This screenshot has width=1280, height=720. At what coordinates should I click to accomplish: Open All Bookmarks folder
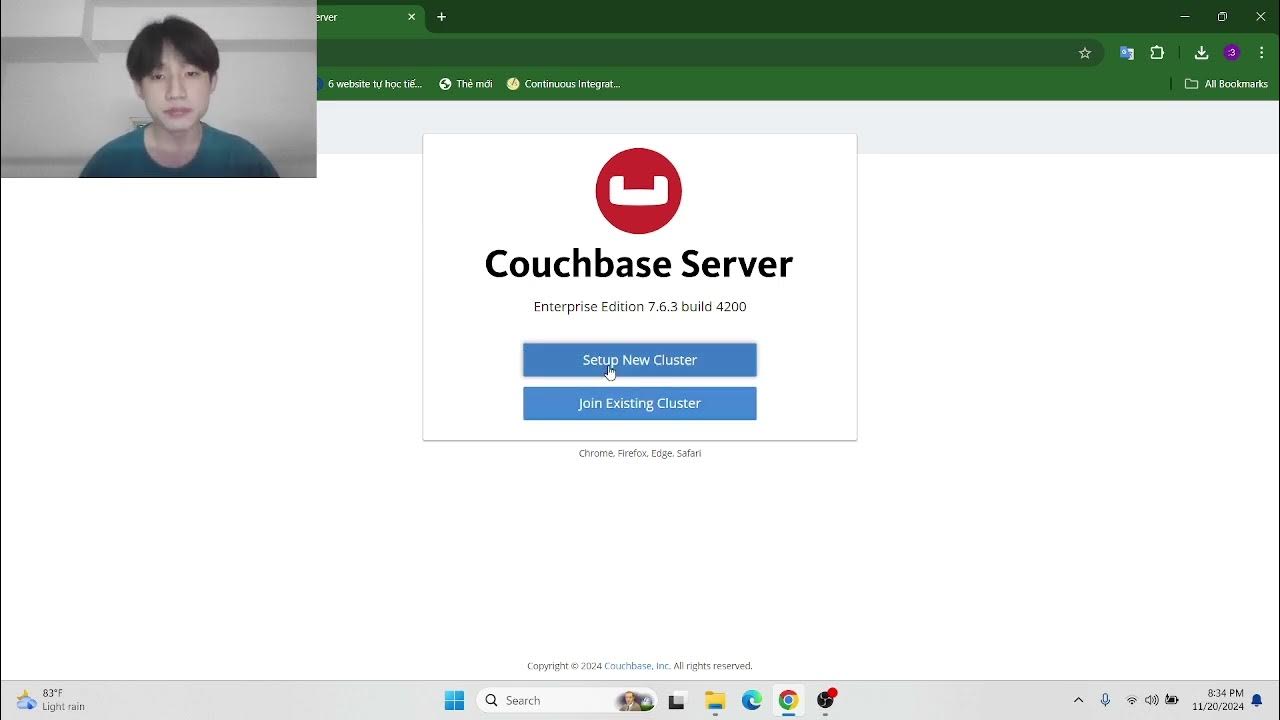click(x=1226, y=84)
